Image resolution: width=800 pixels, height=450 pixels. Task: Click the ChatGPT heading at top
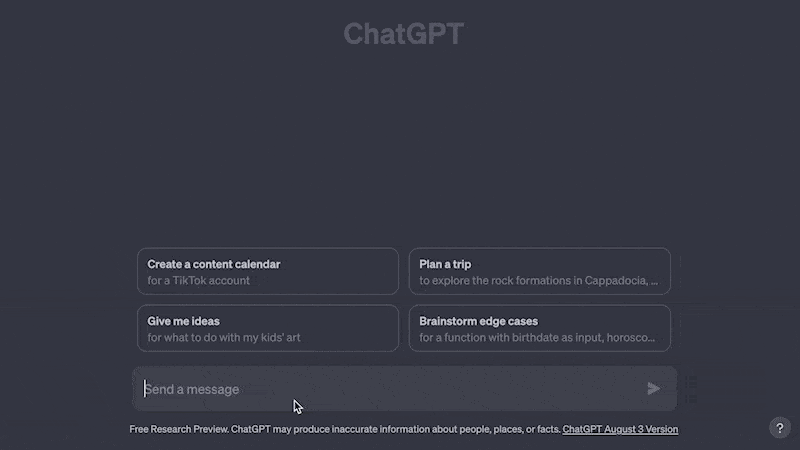click(x=403, y=34)
